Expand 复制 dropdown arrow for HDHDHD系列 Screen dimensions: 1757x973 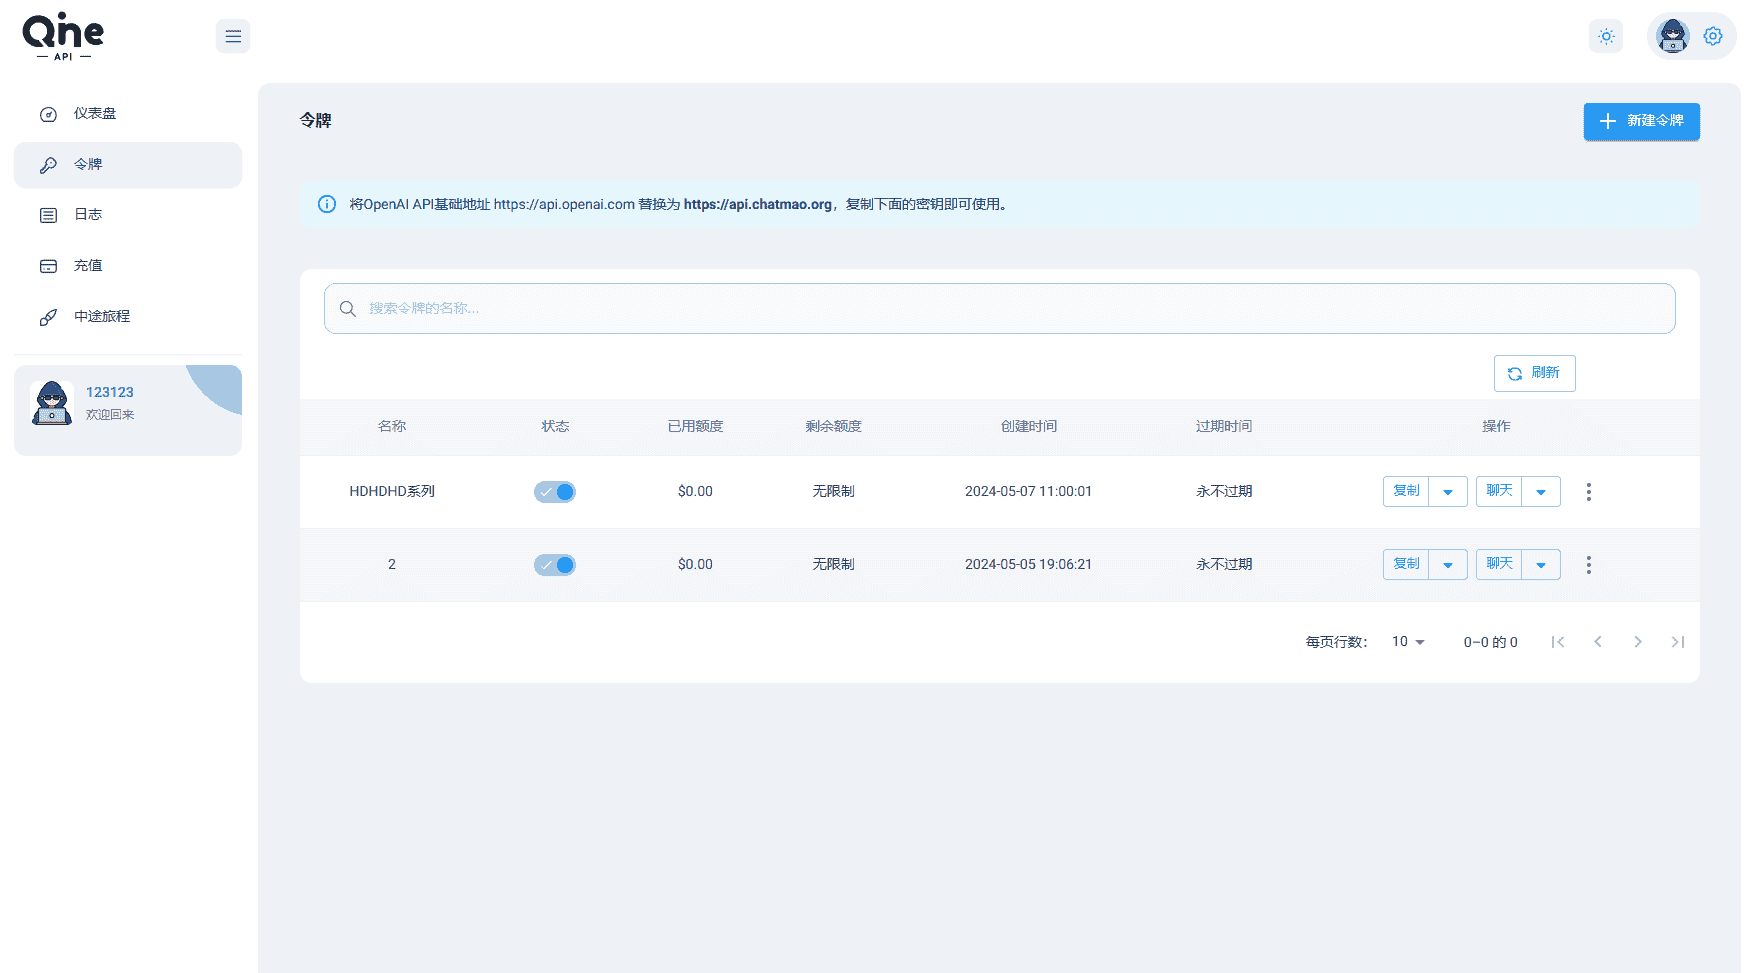click(1448, 492)
